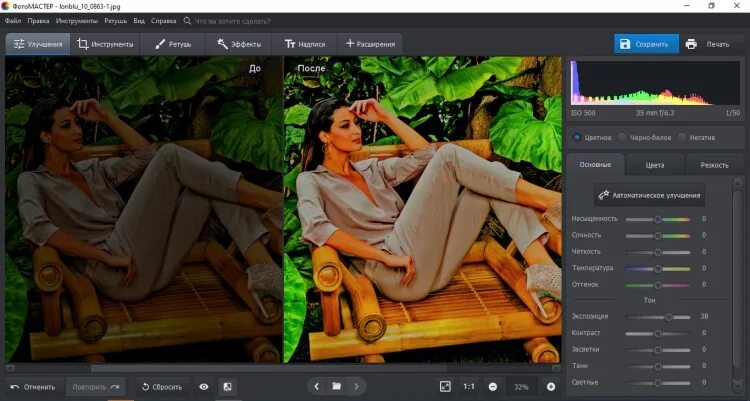Open the Правка menu
Viewport: 750px width, 401px height.
click(38, 21)
